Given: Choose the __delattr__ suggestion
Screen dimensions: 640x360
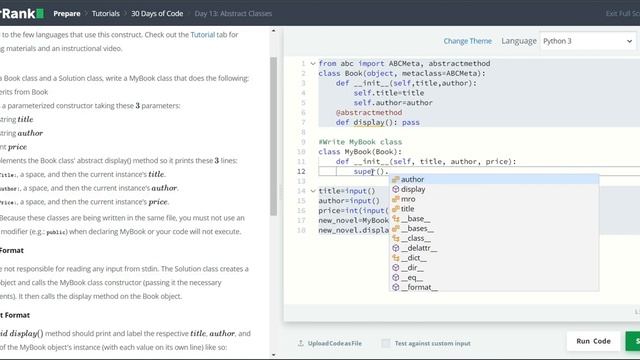Looking at the screenshot, I should coord(494,248).
